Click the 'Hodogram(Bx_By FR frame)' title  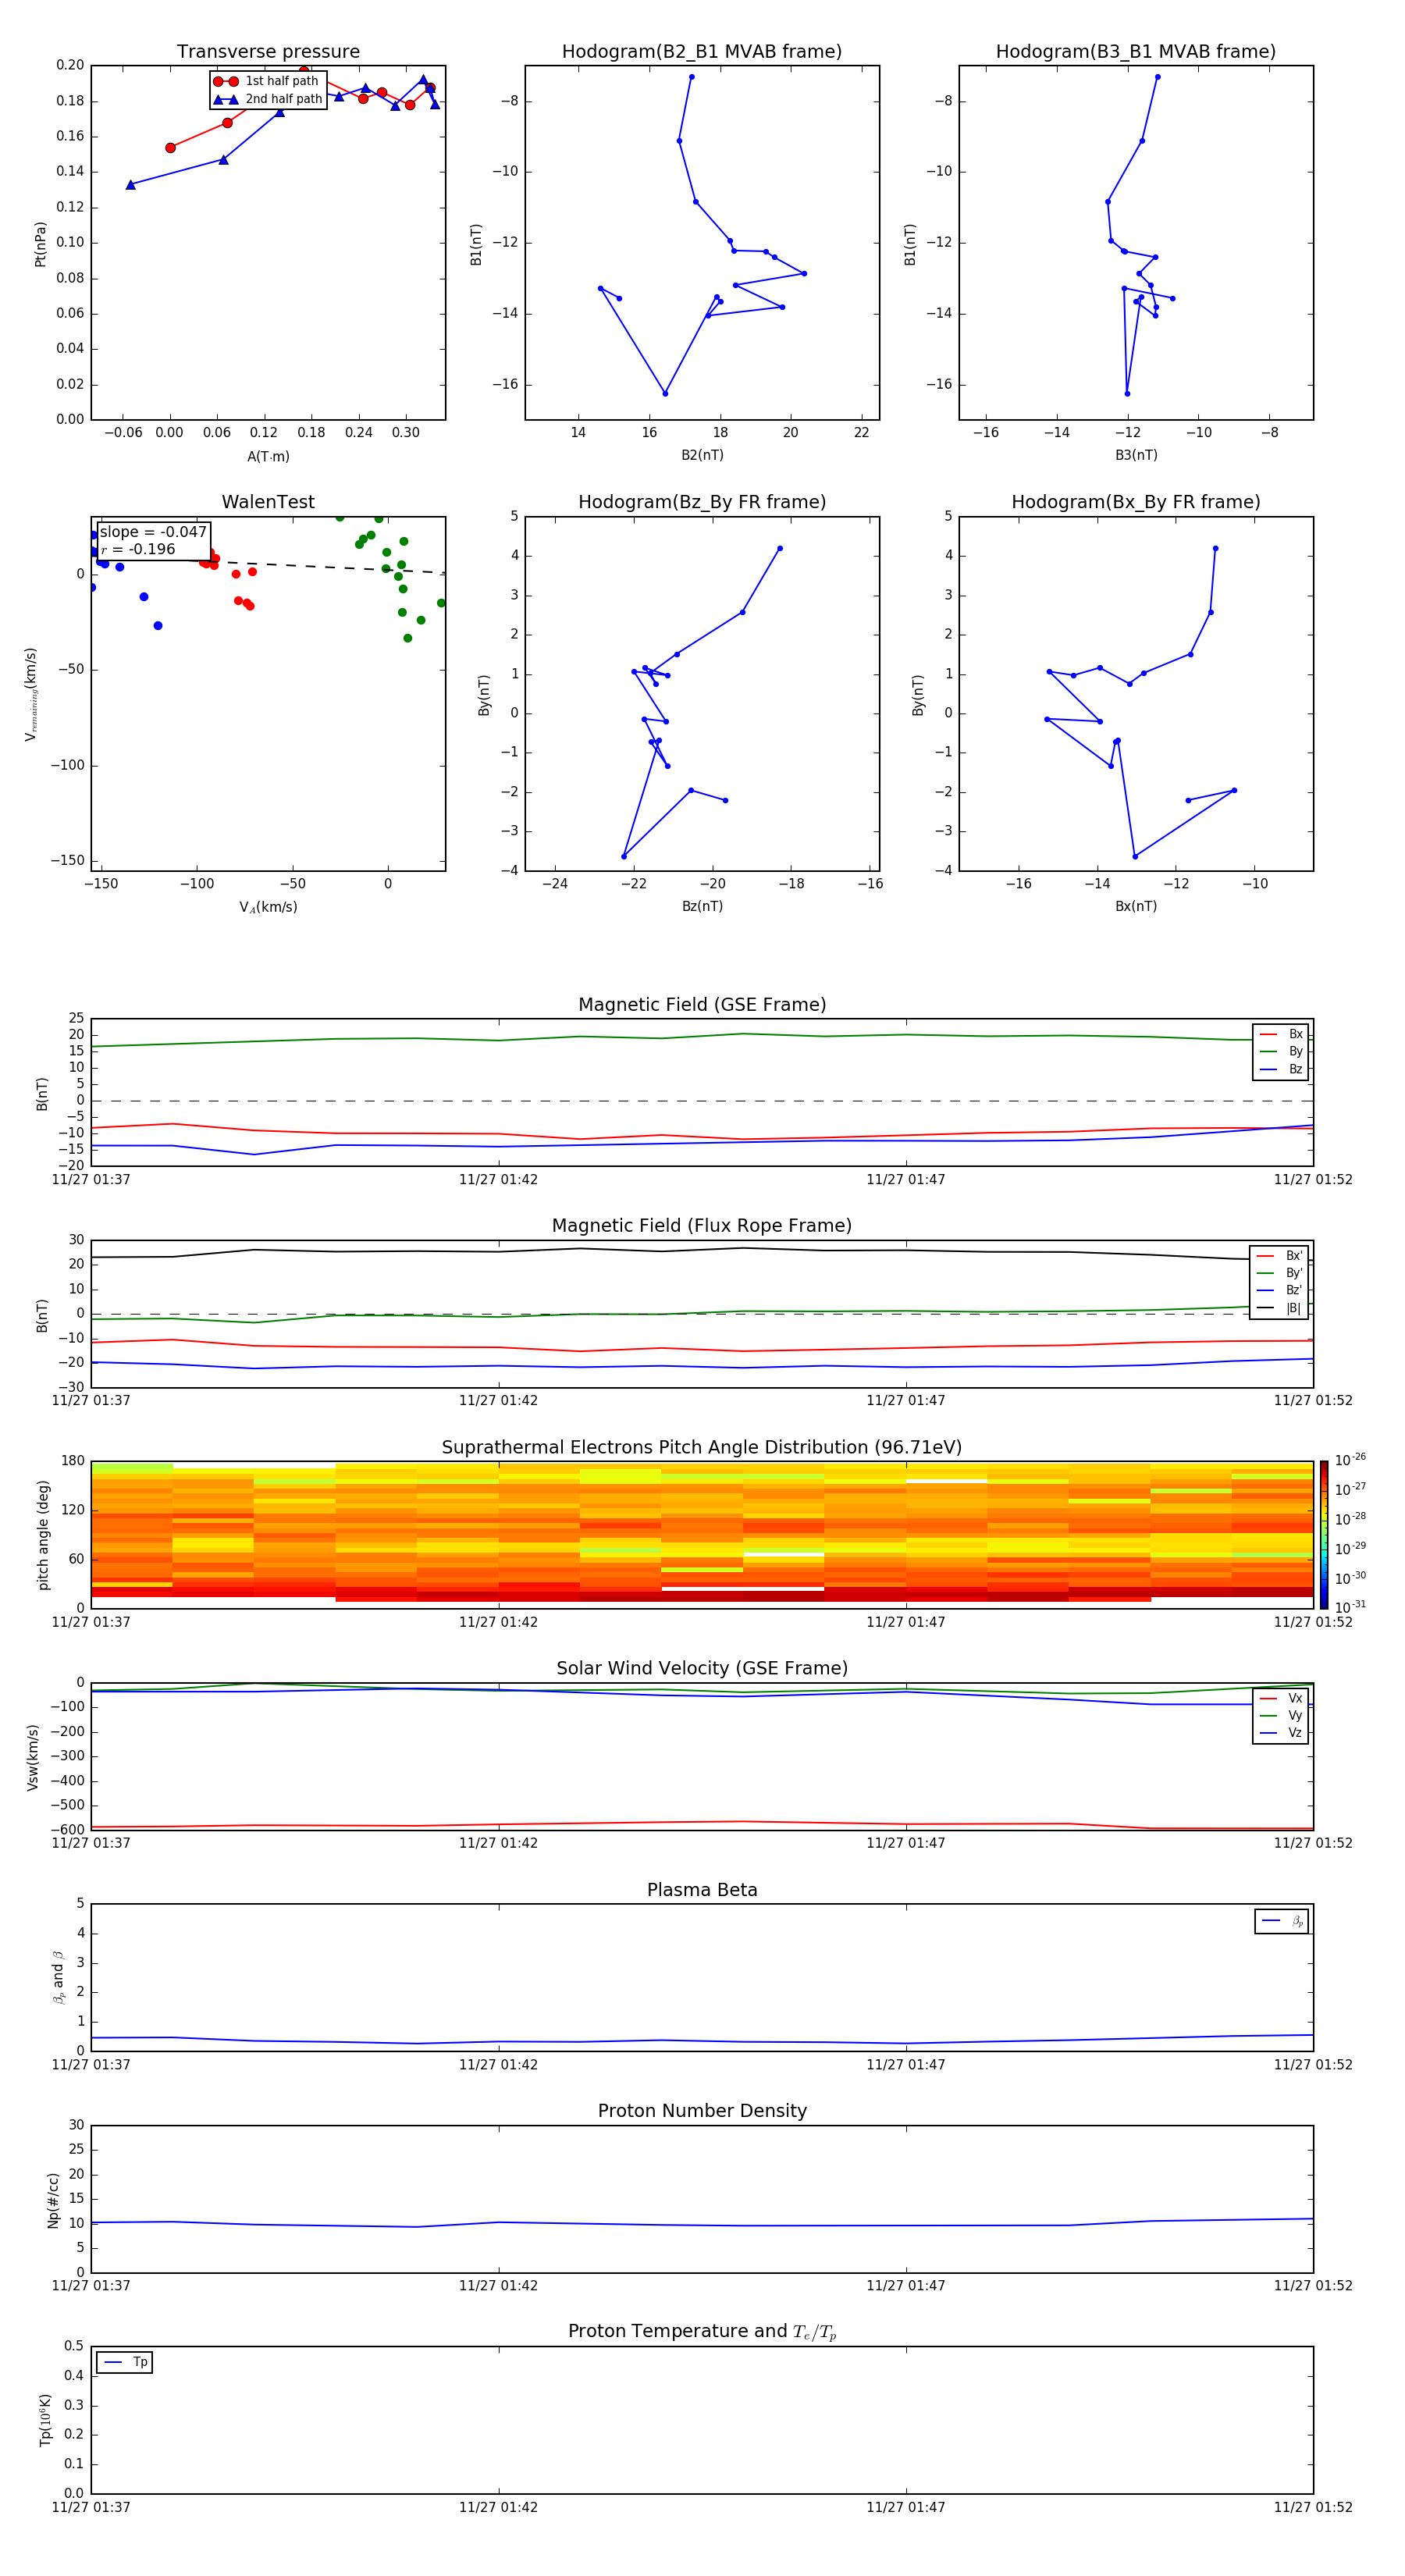(1136, 502)
